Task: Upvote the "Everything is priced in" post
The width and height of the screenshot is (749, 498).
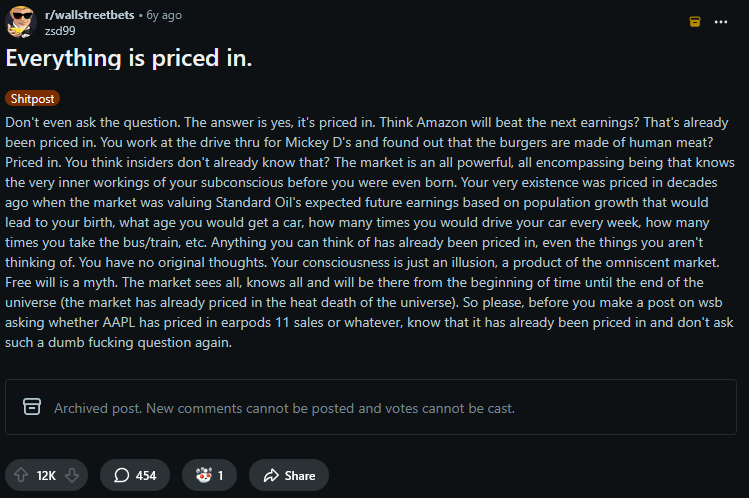Action: [x=22, y=476]
